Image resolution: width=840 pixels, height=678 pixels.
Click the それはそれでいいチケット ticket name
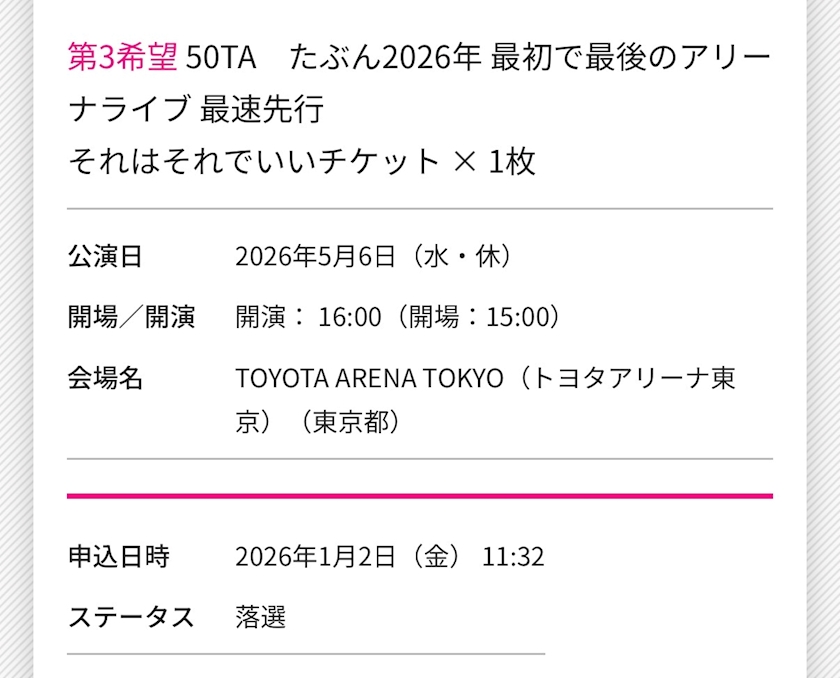[x=254, y=161]
